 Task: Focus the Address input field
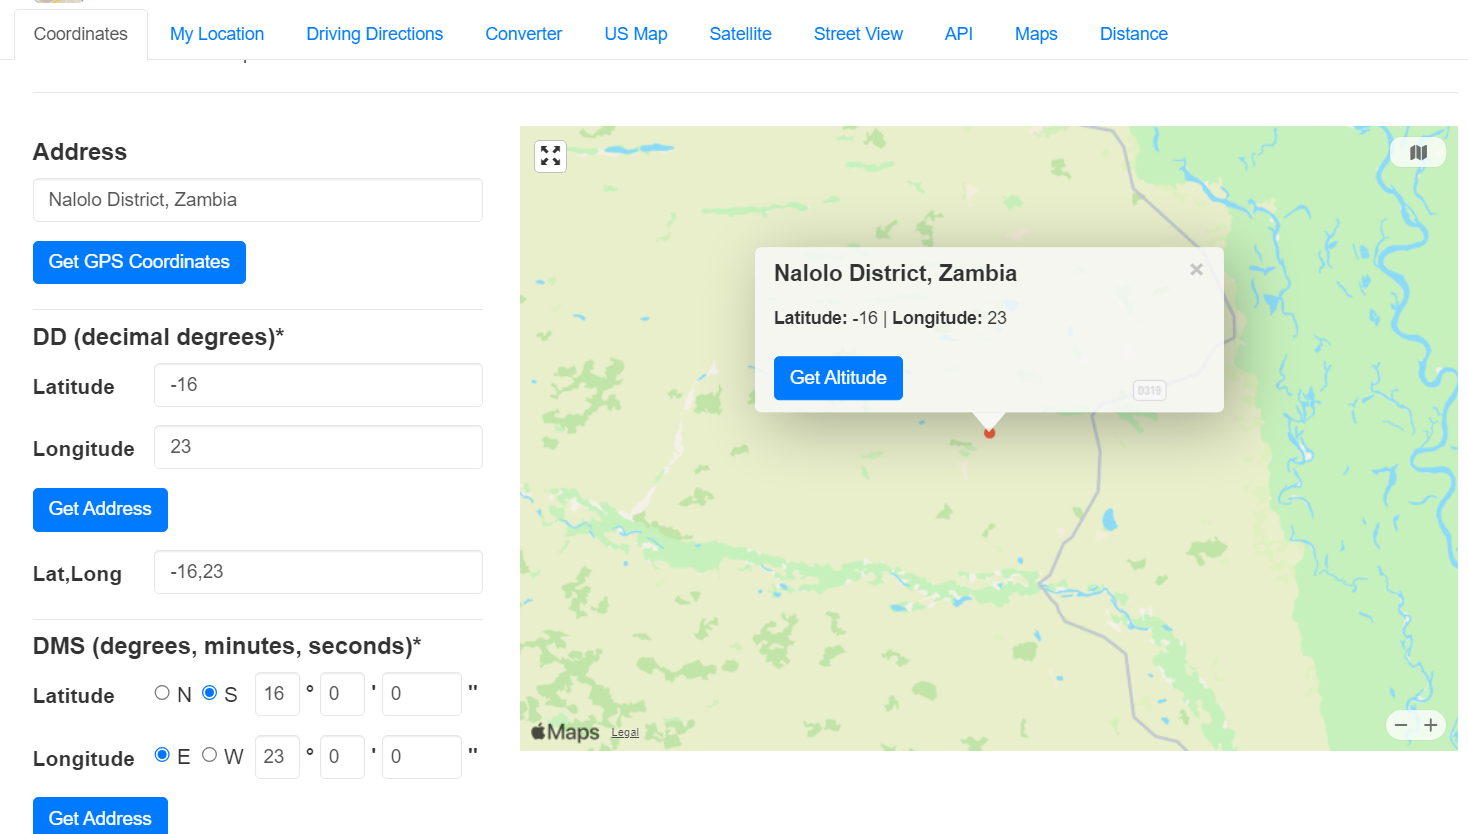[x=258, y=200]
